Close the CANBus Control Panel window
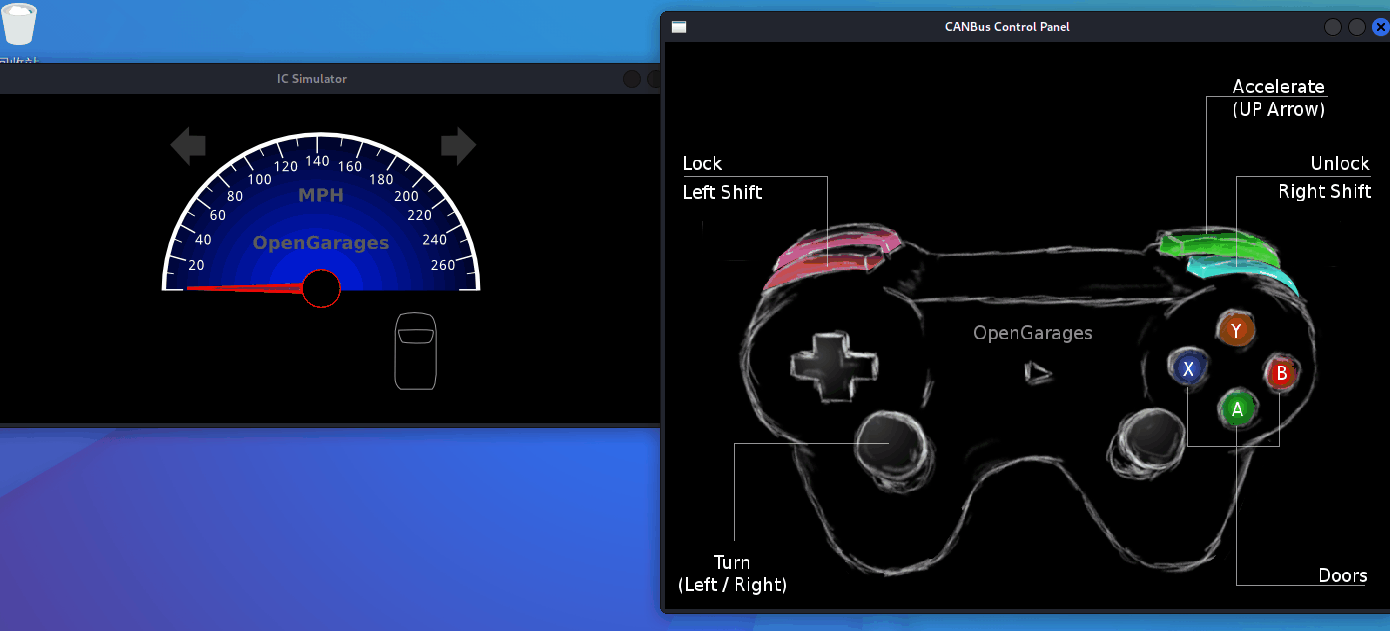The height and width of the screenshot is (631, 1390). [1381, 27]
